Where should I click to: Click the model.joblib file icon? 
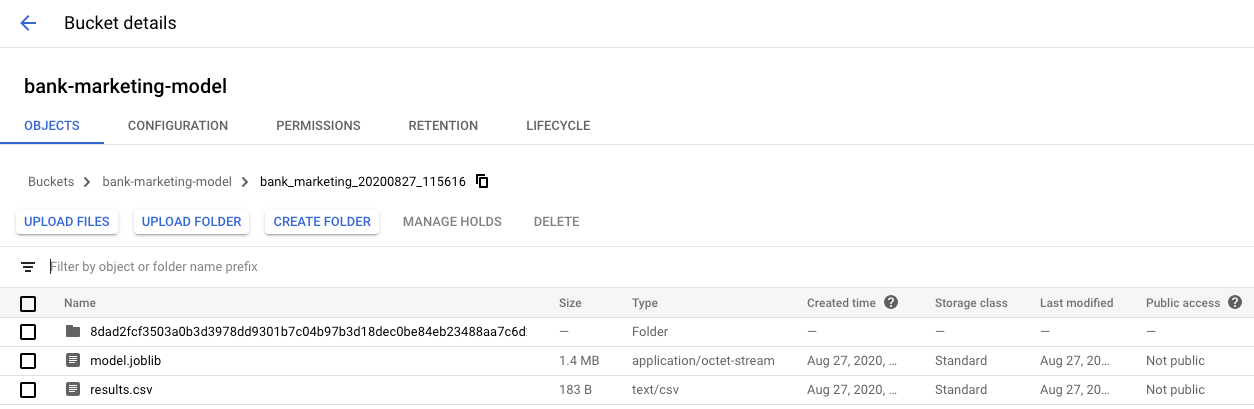(72, 360)
